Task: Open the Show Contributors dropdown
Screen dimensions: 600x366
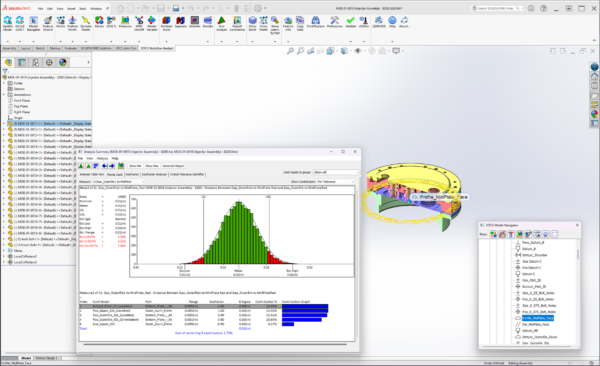Action: coord(336,181)
